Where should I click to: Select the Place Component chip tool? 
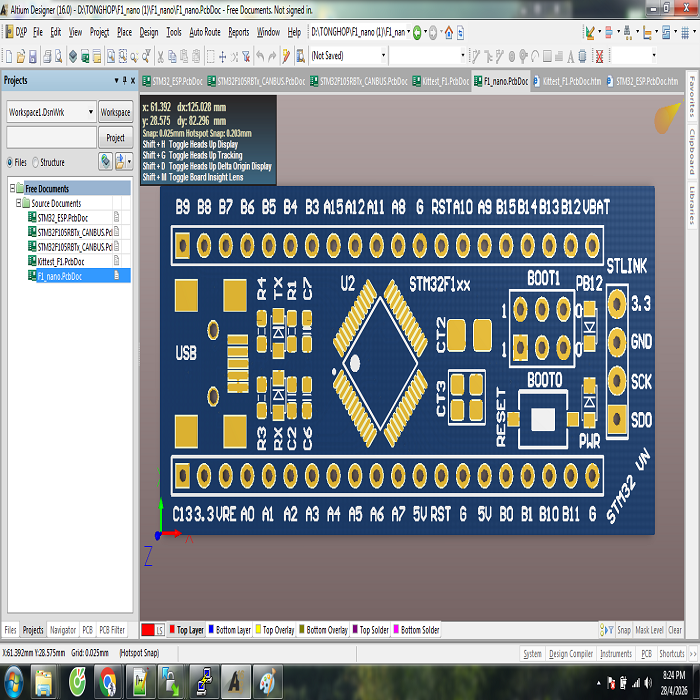583,56
